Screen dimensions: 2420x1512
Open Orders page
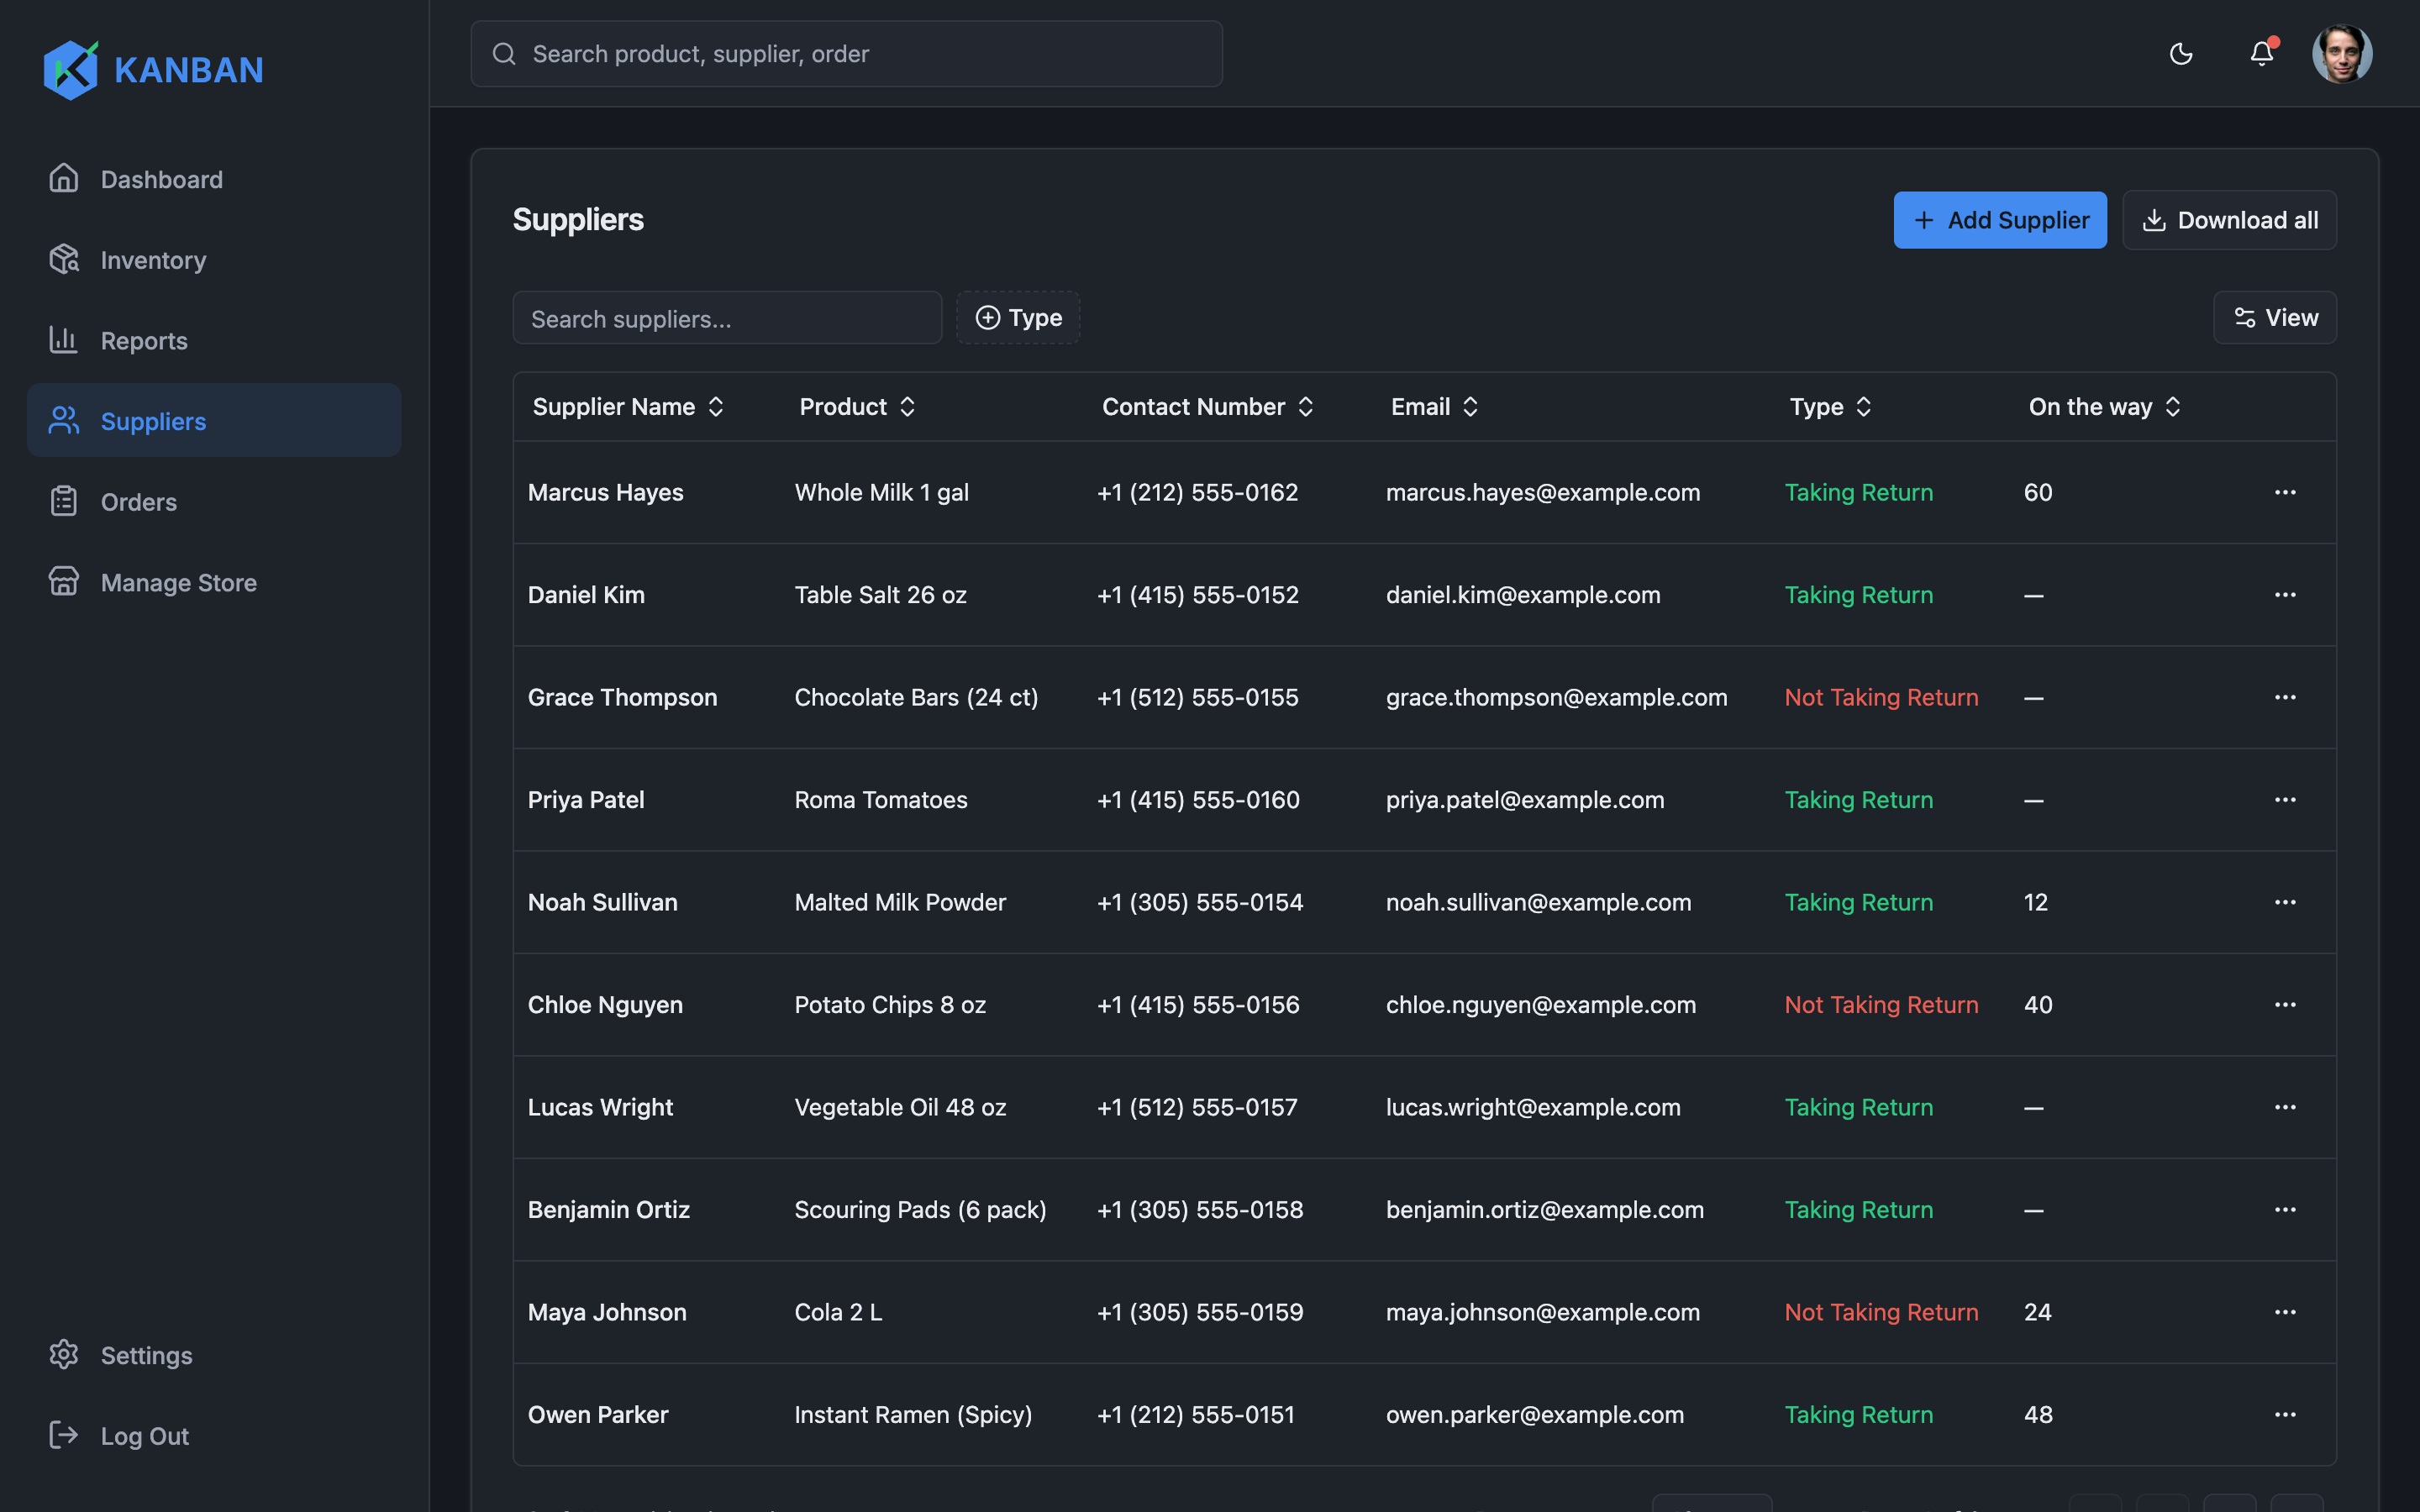point(214,502)
